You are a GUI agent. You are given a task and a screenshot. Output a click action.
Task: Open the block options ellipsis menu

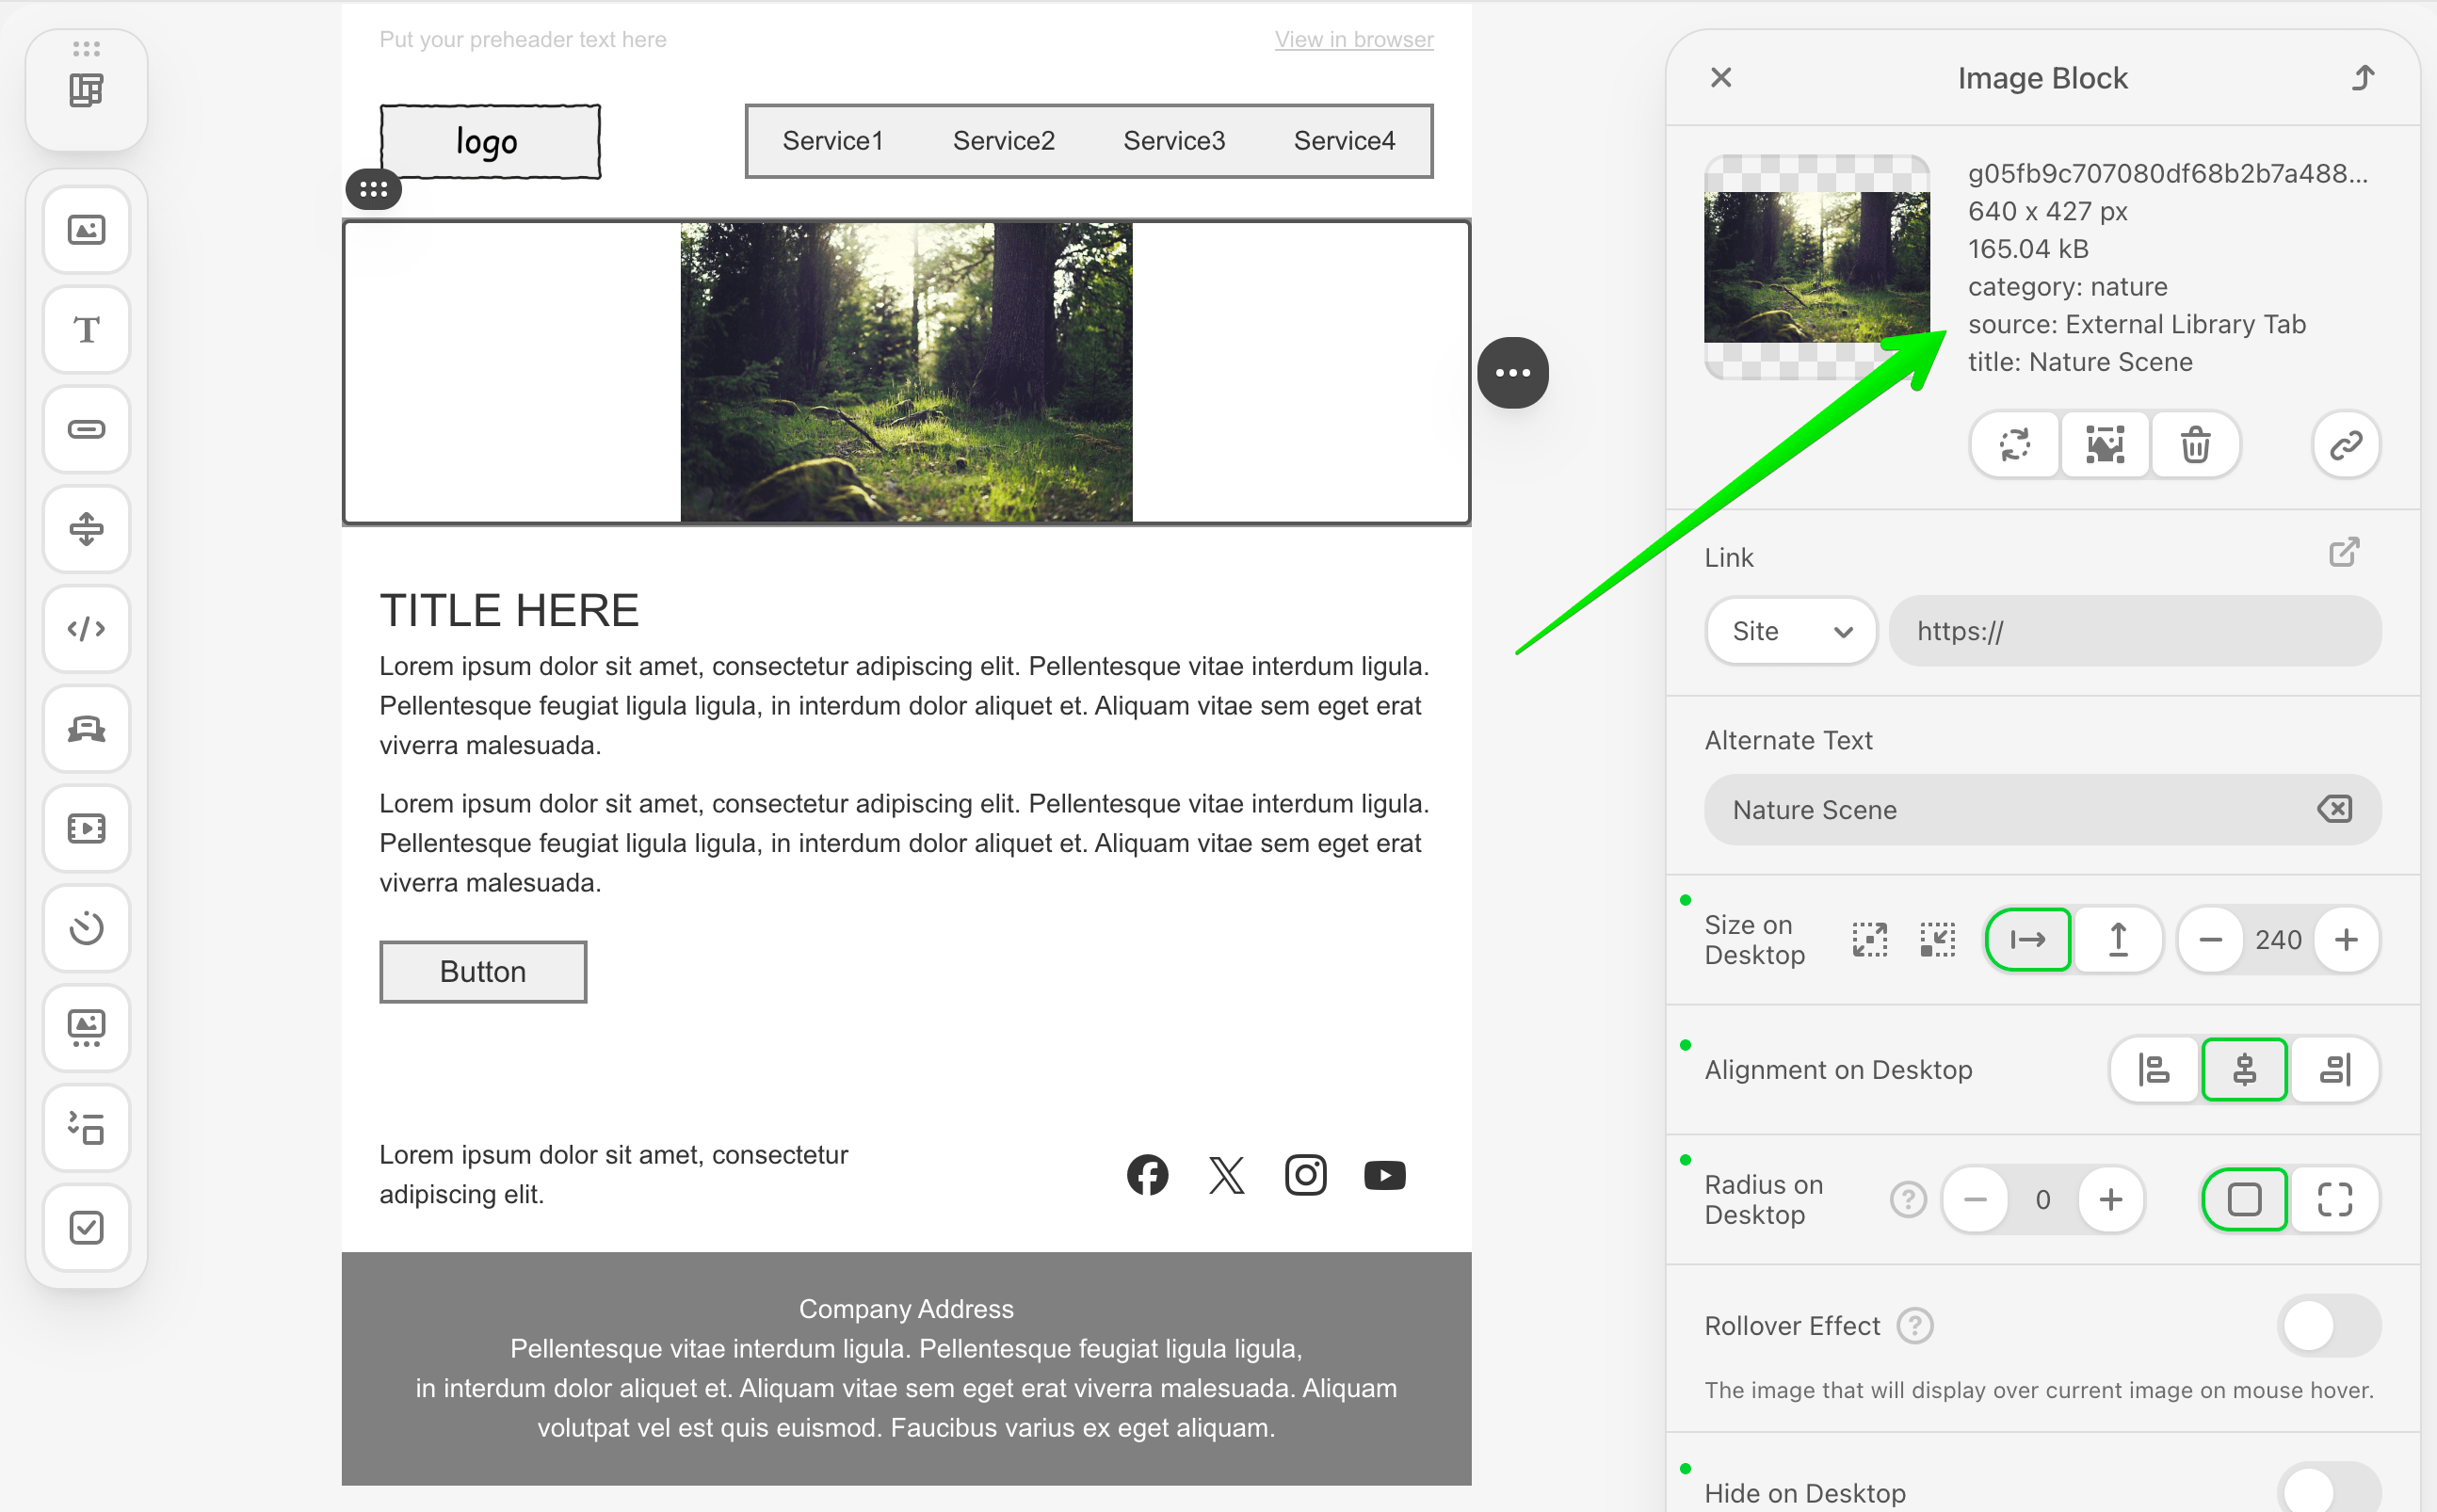[1513, 373]
